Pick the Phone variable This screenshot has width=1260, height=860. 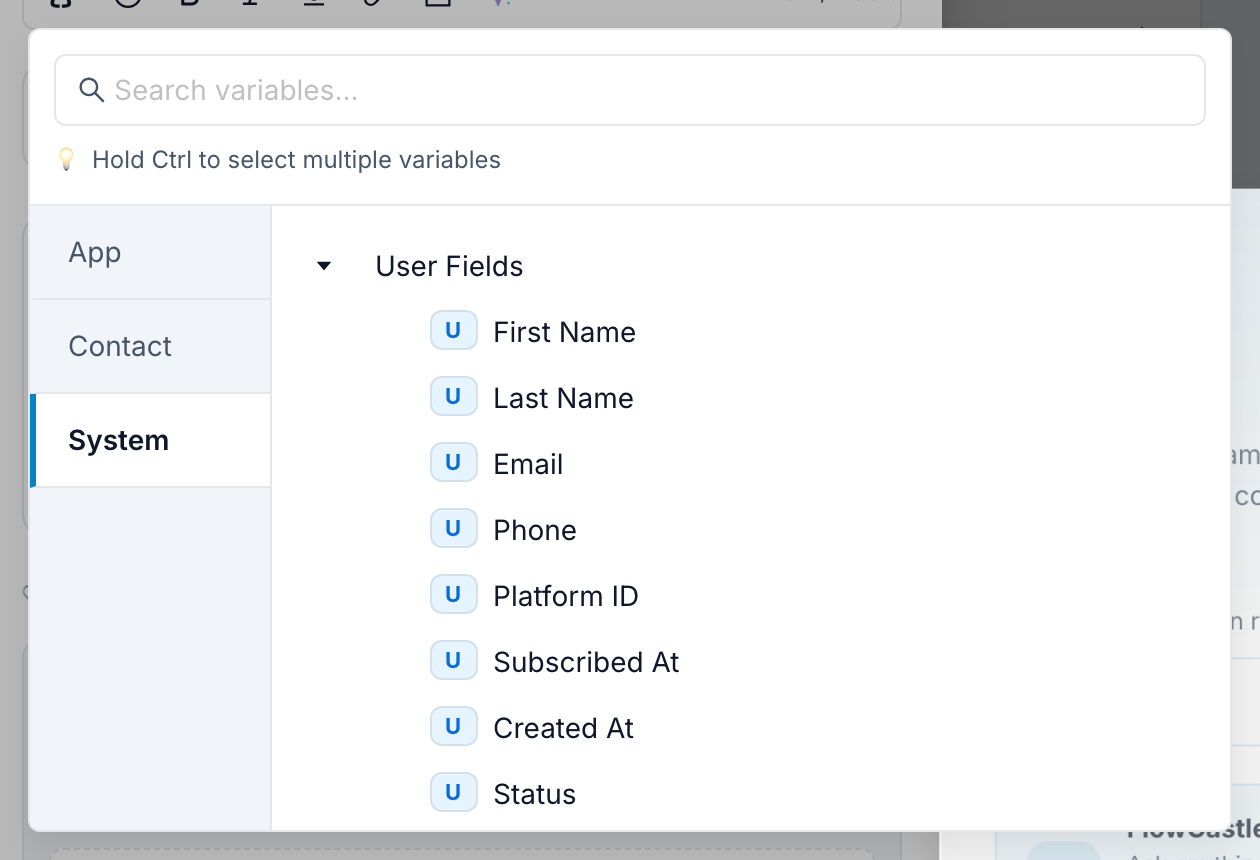click(535, 530)
